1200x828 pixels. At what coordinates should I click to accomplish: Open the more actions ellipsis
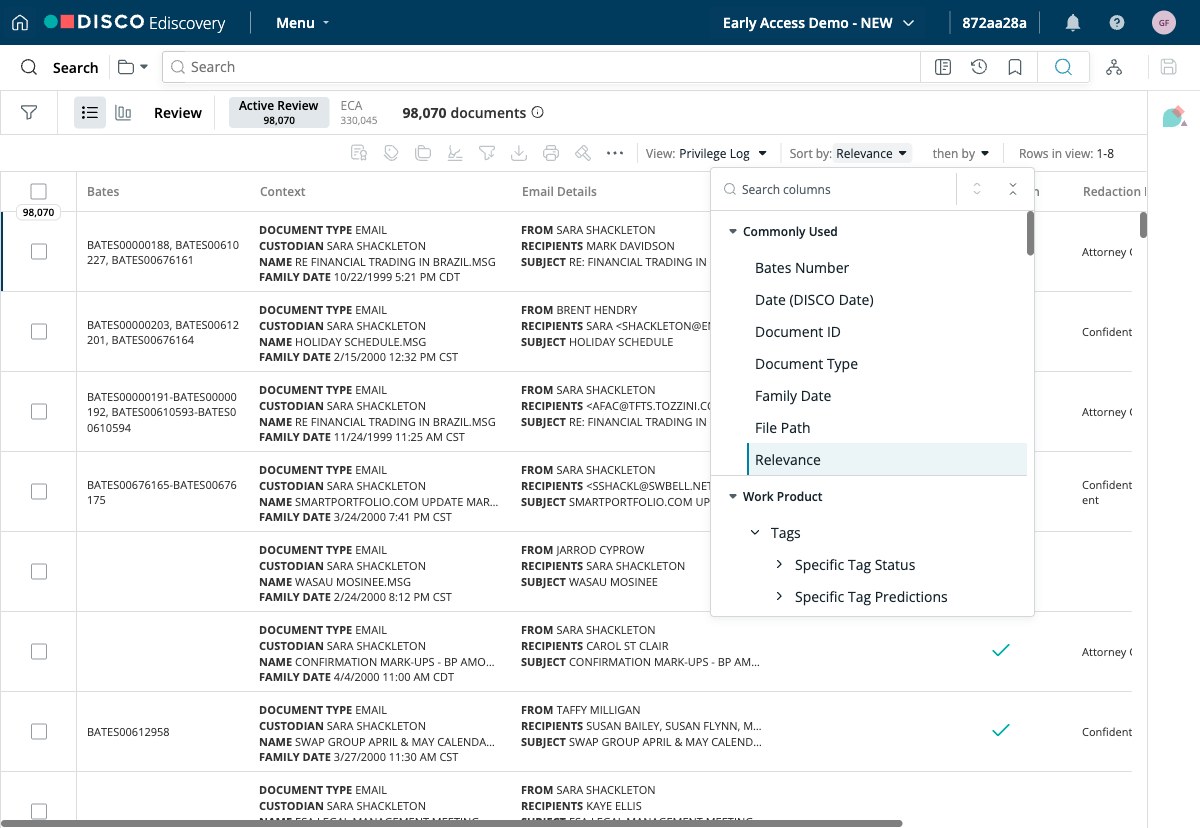pyautogui.click(x=615, y=153)
